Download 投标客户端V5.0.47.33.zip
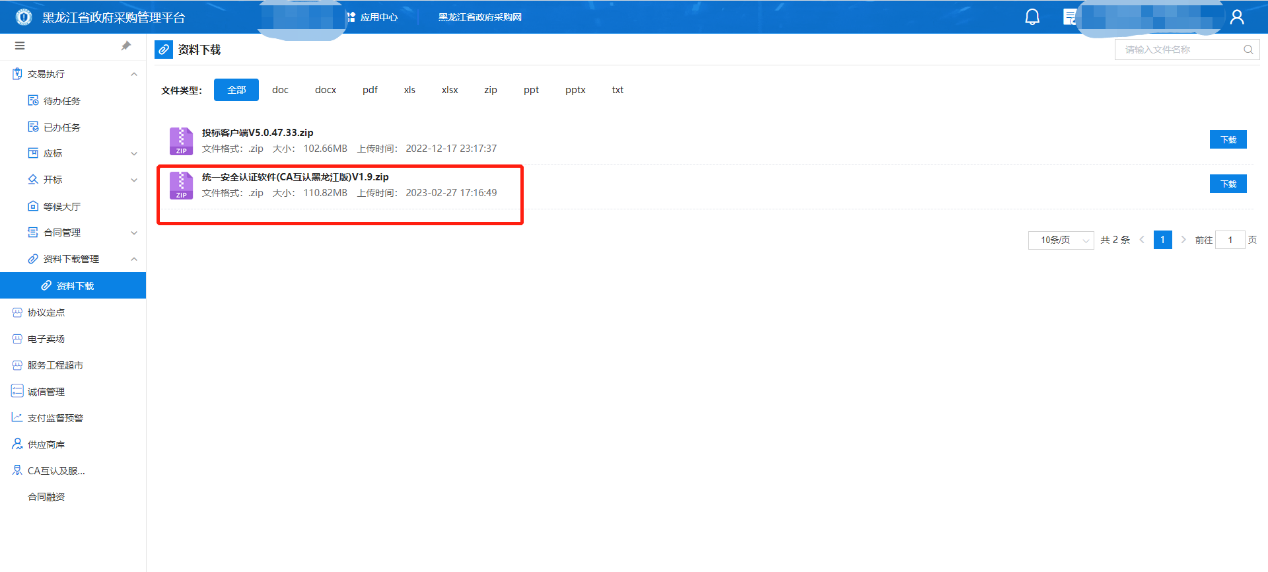 click(1228, 140)
